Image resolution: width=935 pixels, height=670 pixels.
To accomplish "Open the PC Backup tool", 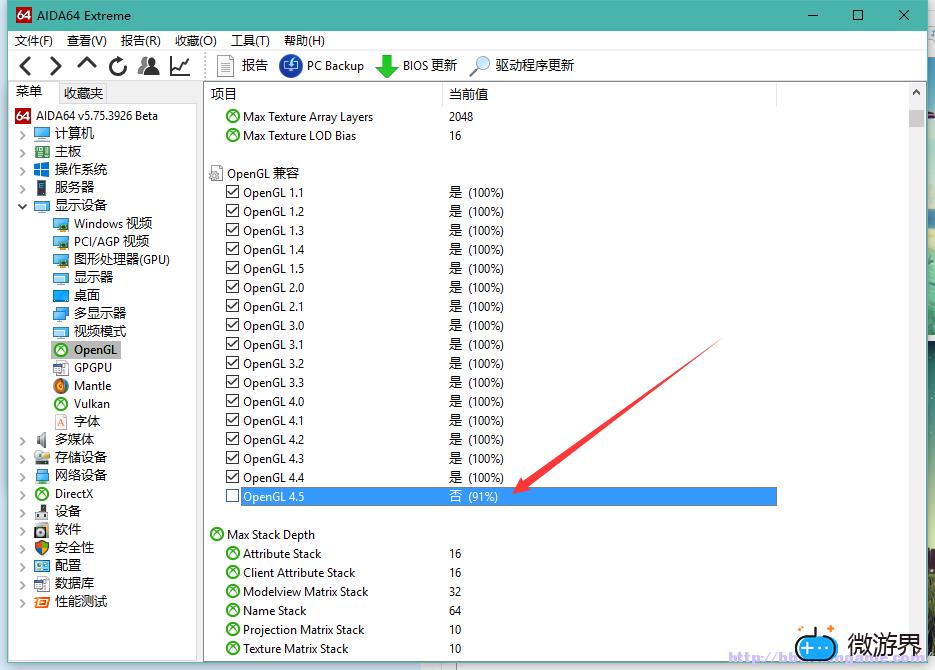I will 321,66.
